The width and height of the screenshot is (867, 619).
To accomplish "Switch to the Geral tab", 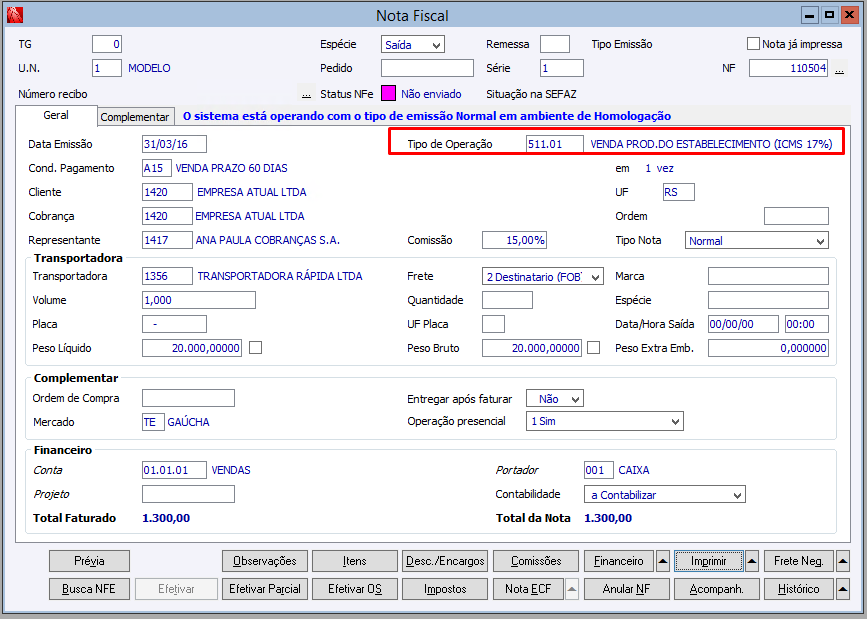I will [x=56, y=115].
